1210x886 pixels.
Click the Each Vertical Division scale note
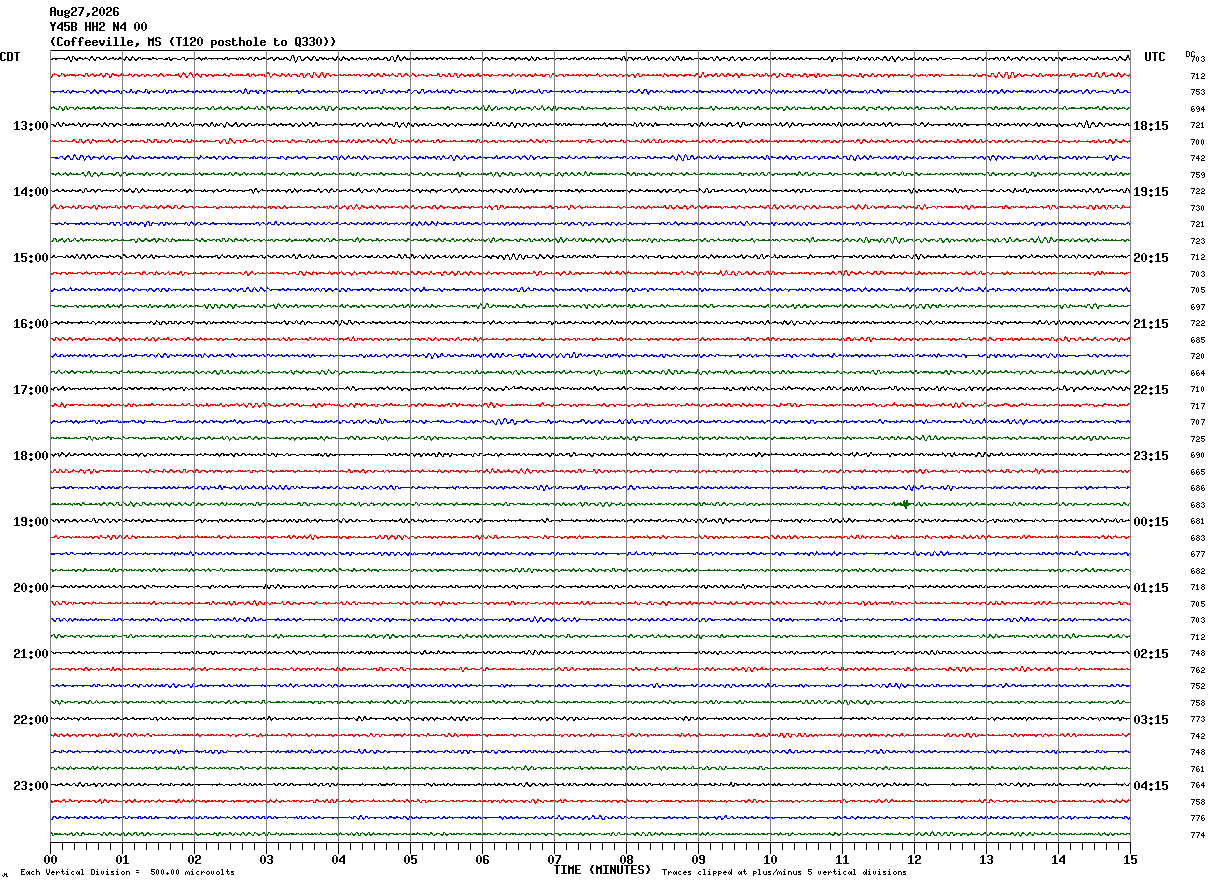point(127,873)
